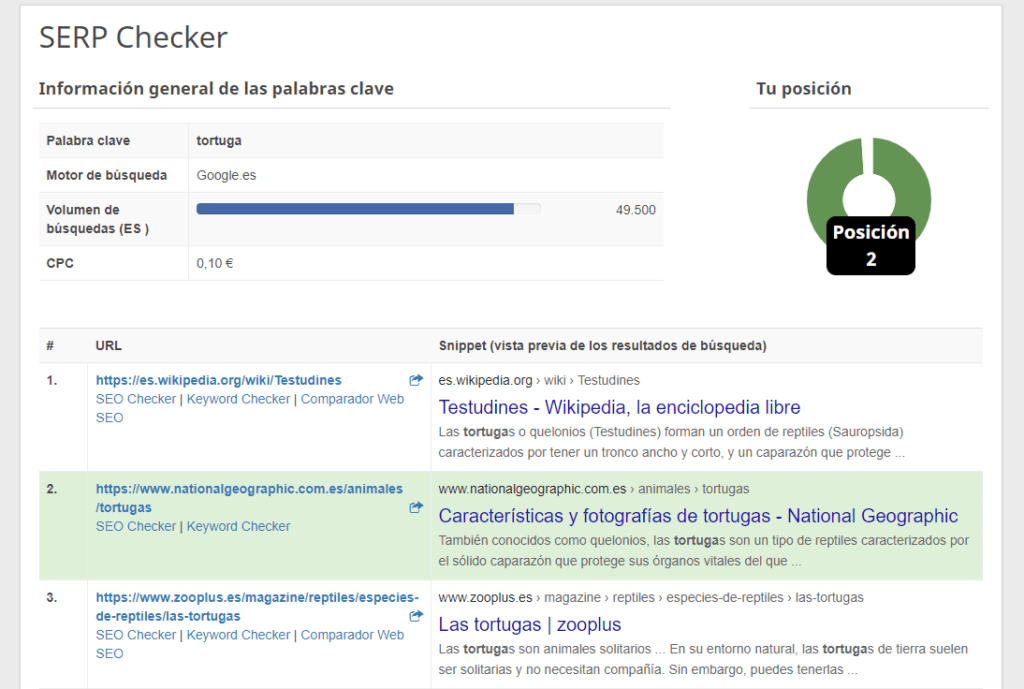Open the Las tortugas zooplus snippet title
1024x689 pixels.
[530, 624]
